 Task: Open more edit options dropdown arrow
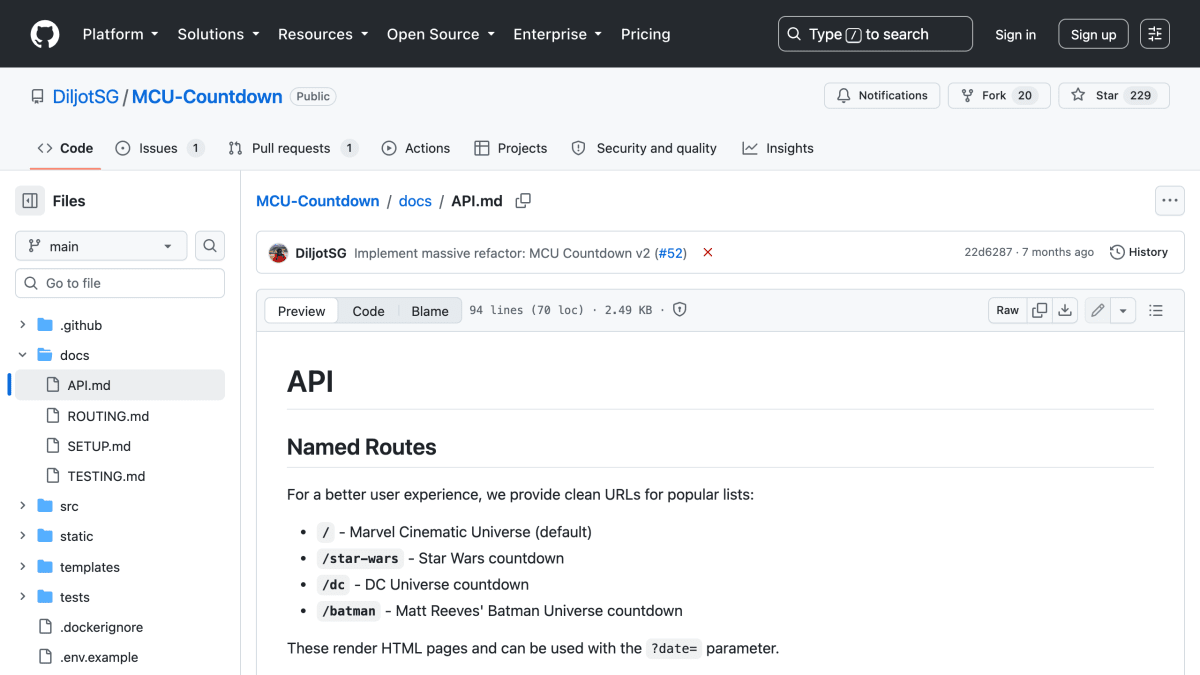1123,310
